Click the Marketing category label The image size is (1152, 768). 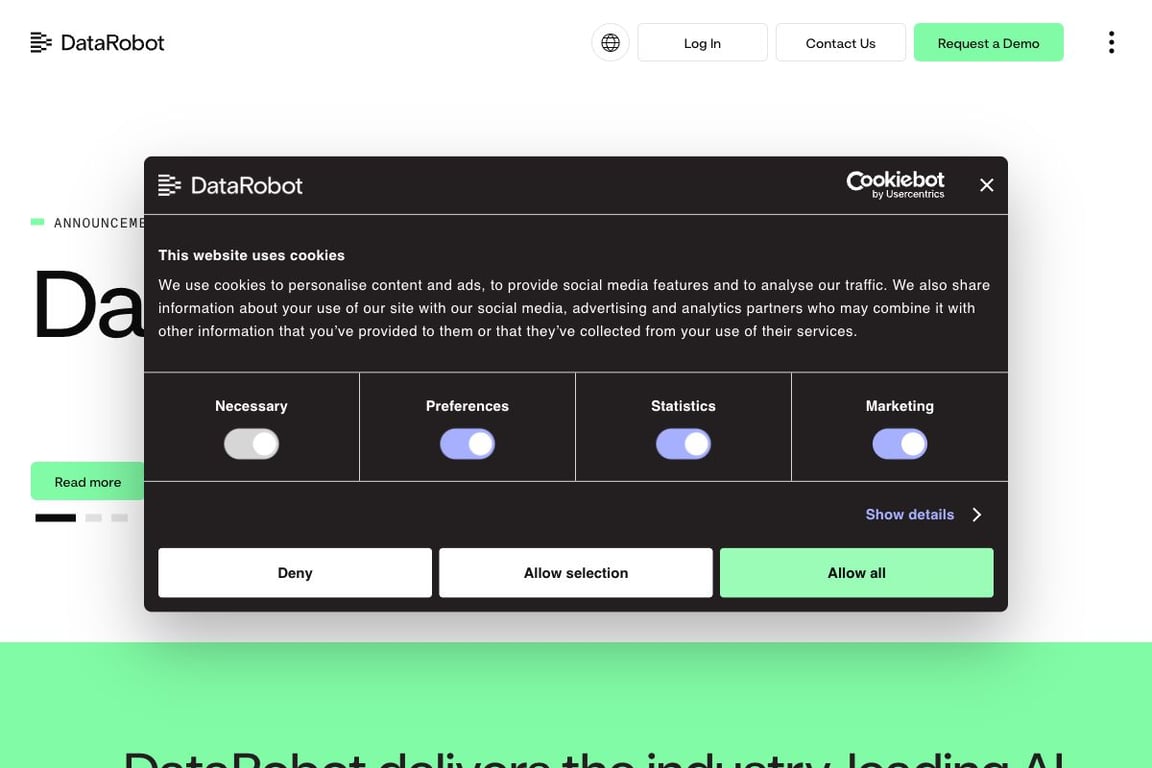click(899, 406)
